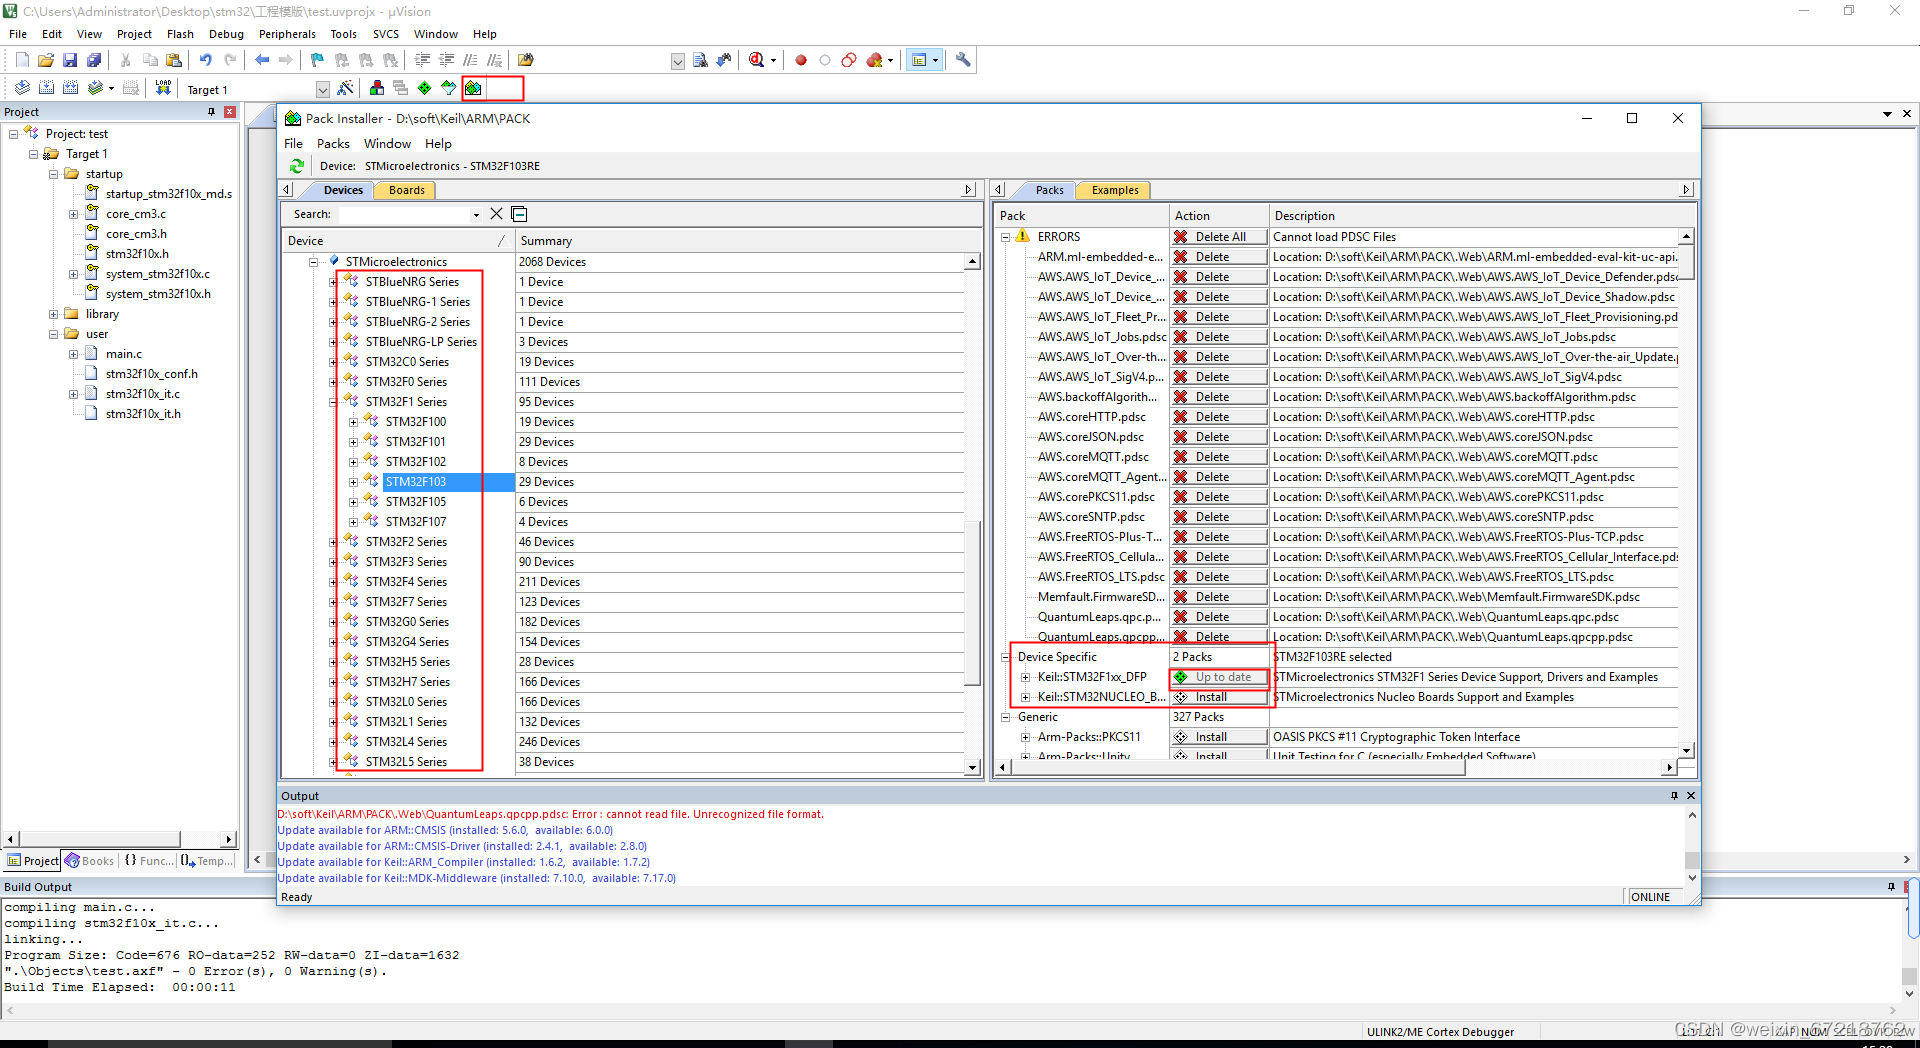Save the current file
This screenshot has width=1920, height=1048.
tap(70, 60)
